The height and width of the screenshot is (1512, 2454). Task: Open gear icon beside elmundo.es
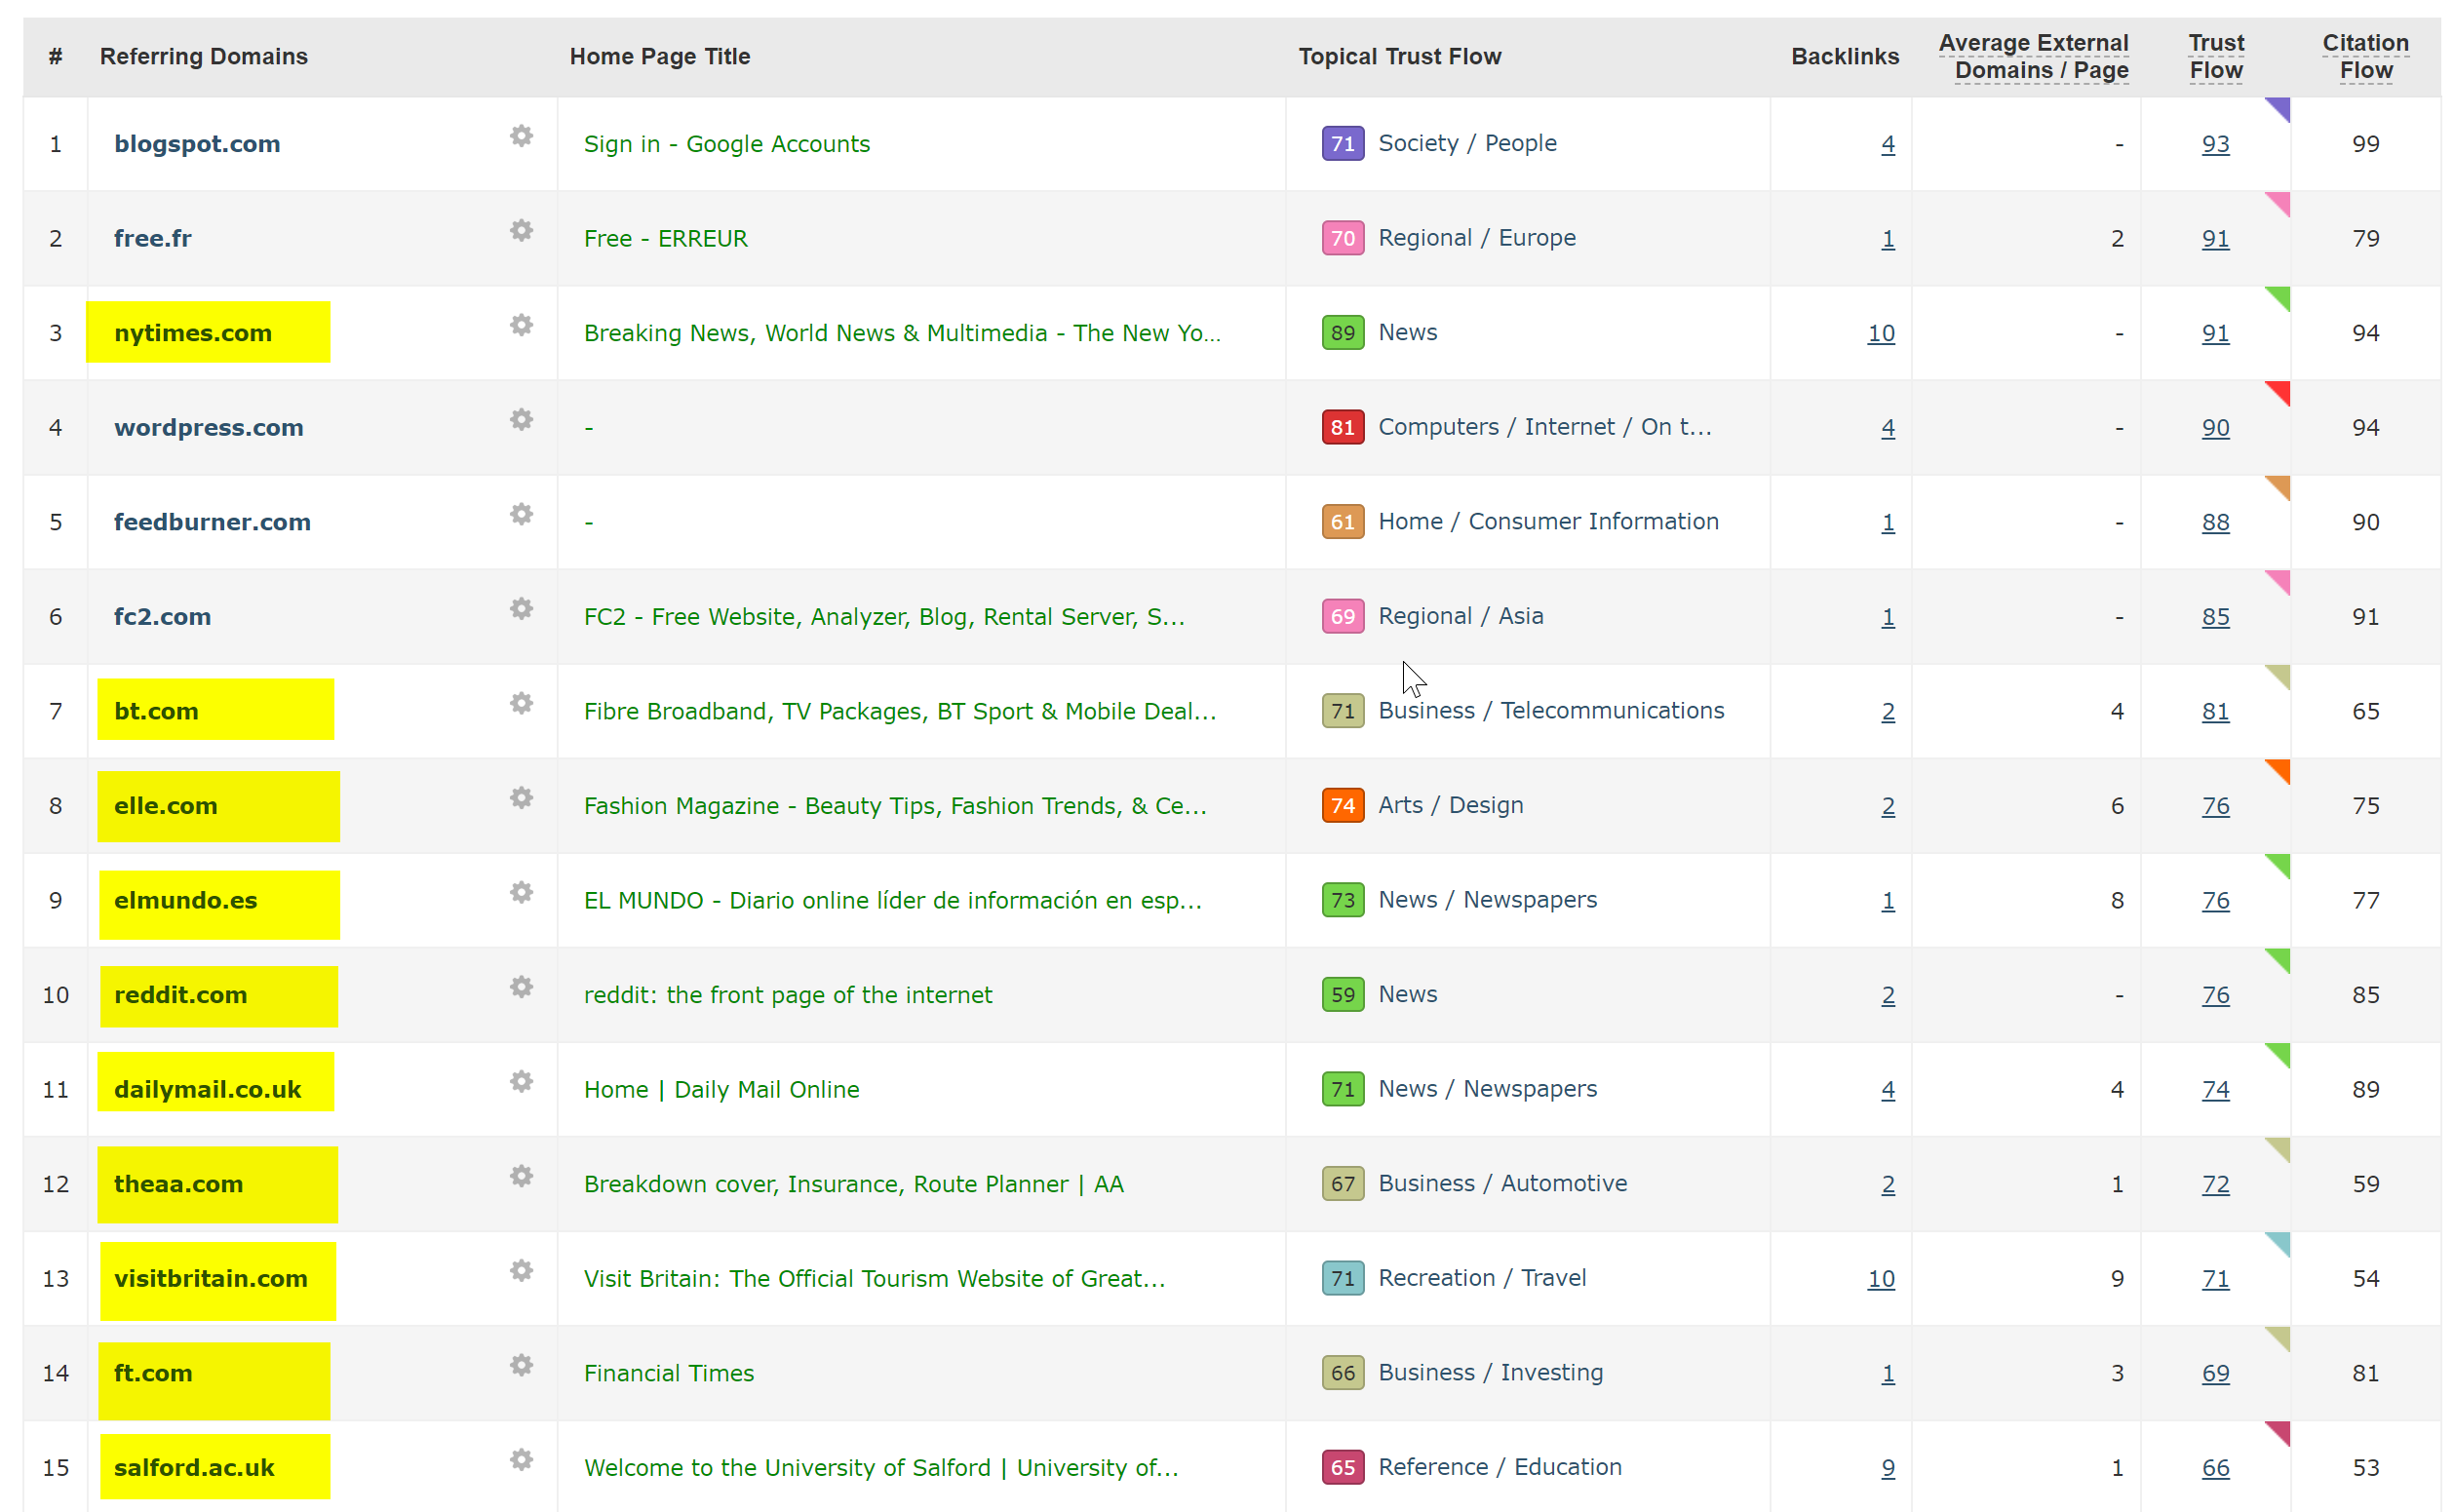tap(521, 892)
